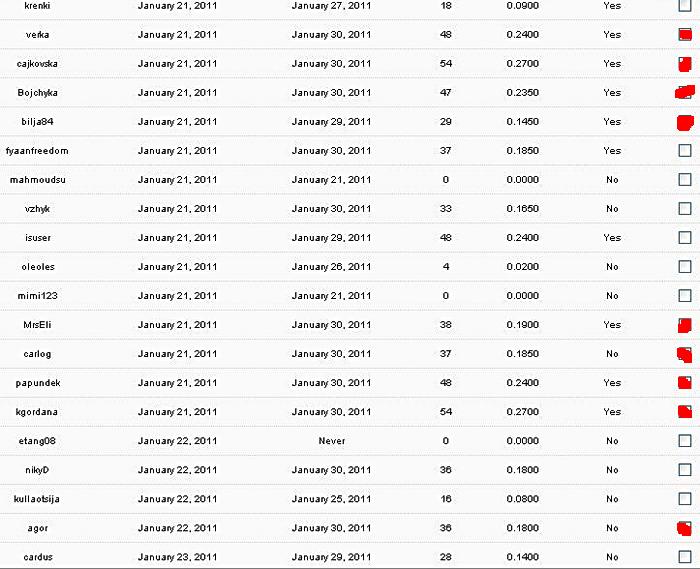This screenshot has height=569, width=700.
Task: Check the box beside mahmoudsu
Action: coord(684,179)
